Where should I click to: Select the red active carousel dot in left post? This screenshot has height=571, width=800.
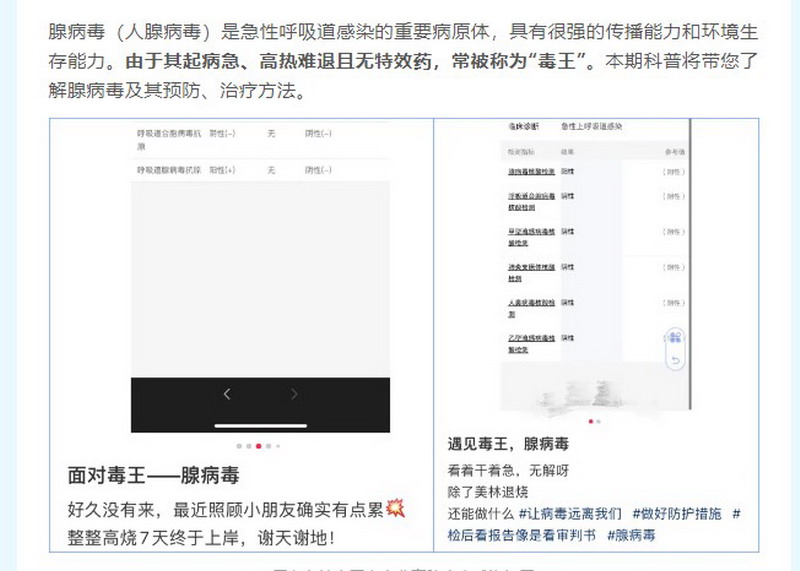(x=258, y=446)
